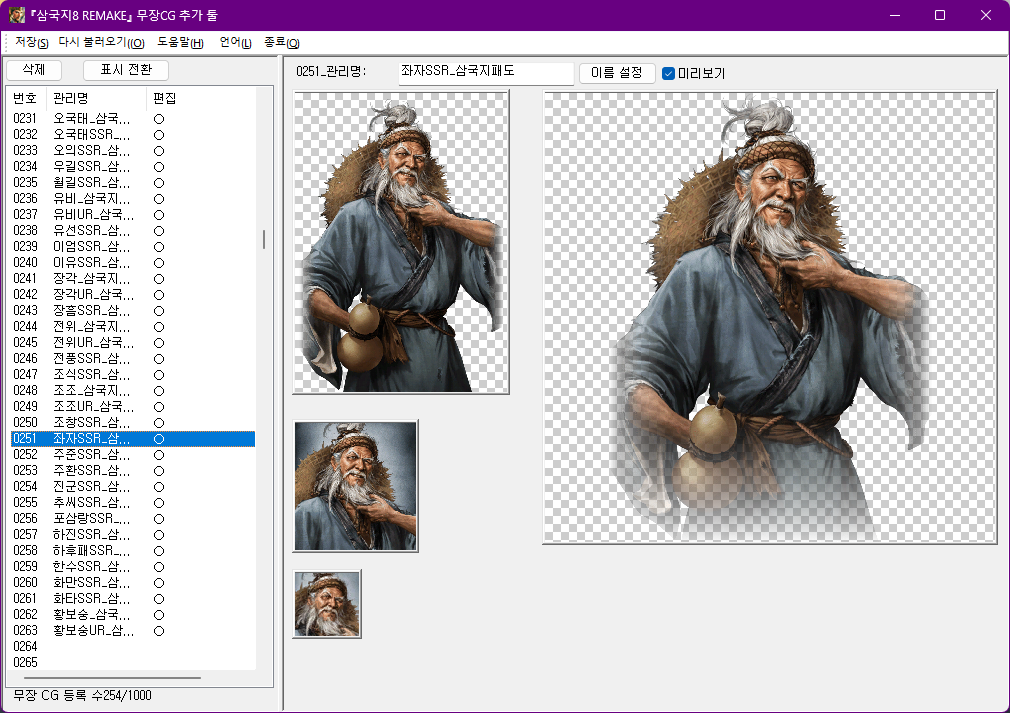1010x713 pixels.
Task: Click the 표시 전환 display switch button
Action: click(126, 70)
